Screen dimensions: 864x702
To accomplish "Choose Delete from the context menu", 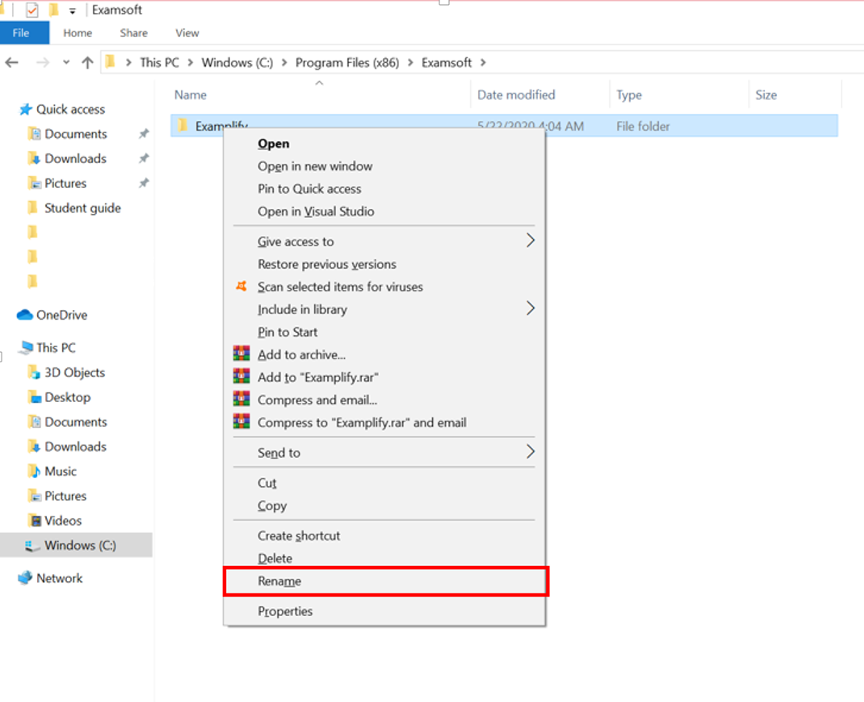I will point(384,559).
